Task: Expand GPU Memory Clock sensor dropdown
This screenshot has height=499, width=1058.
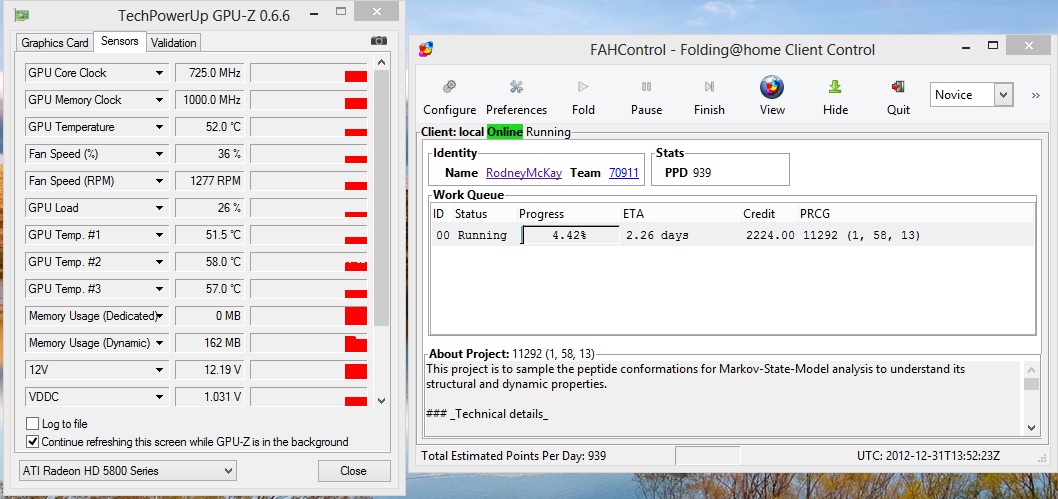Action: tap(159, 100)
